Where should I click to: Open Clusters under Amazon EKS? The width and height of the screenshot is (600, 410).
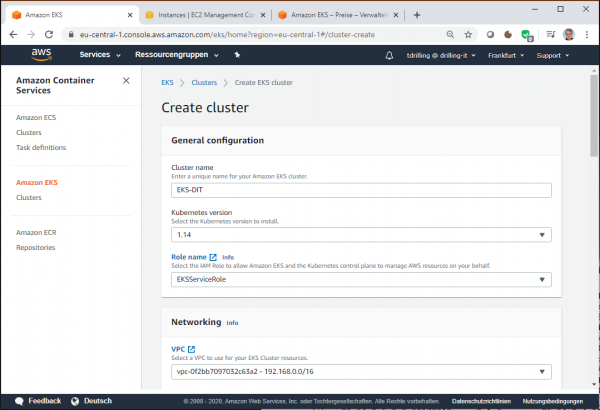click(x=29, y=198)
